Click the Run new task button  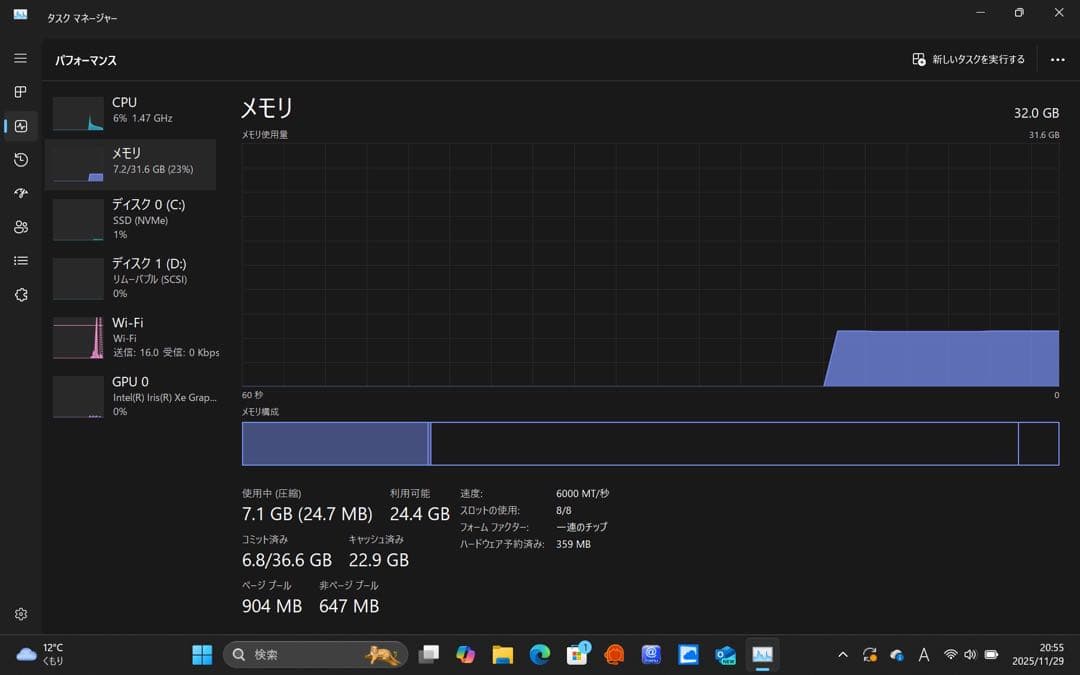(x=968, y=59)
